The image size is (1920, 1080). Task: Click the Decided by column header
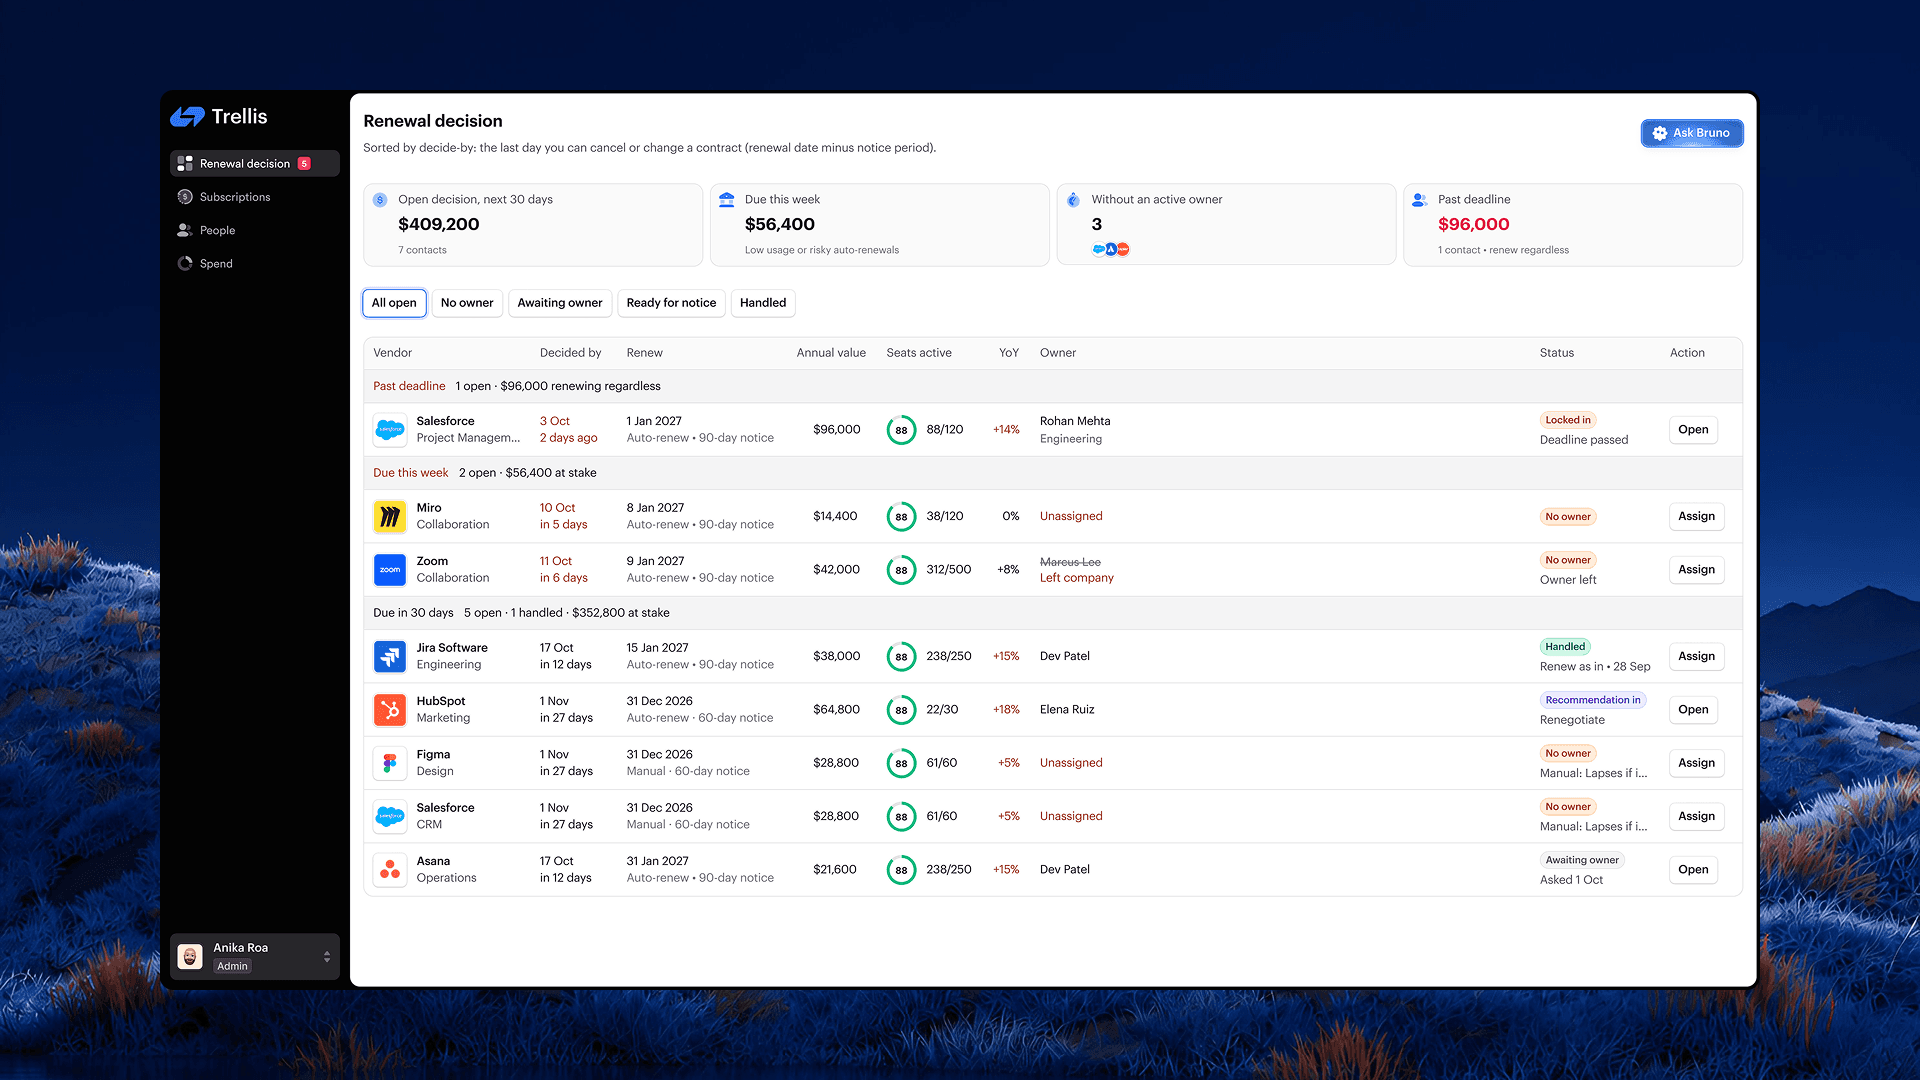click(x=570, y=353)
